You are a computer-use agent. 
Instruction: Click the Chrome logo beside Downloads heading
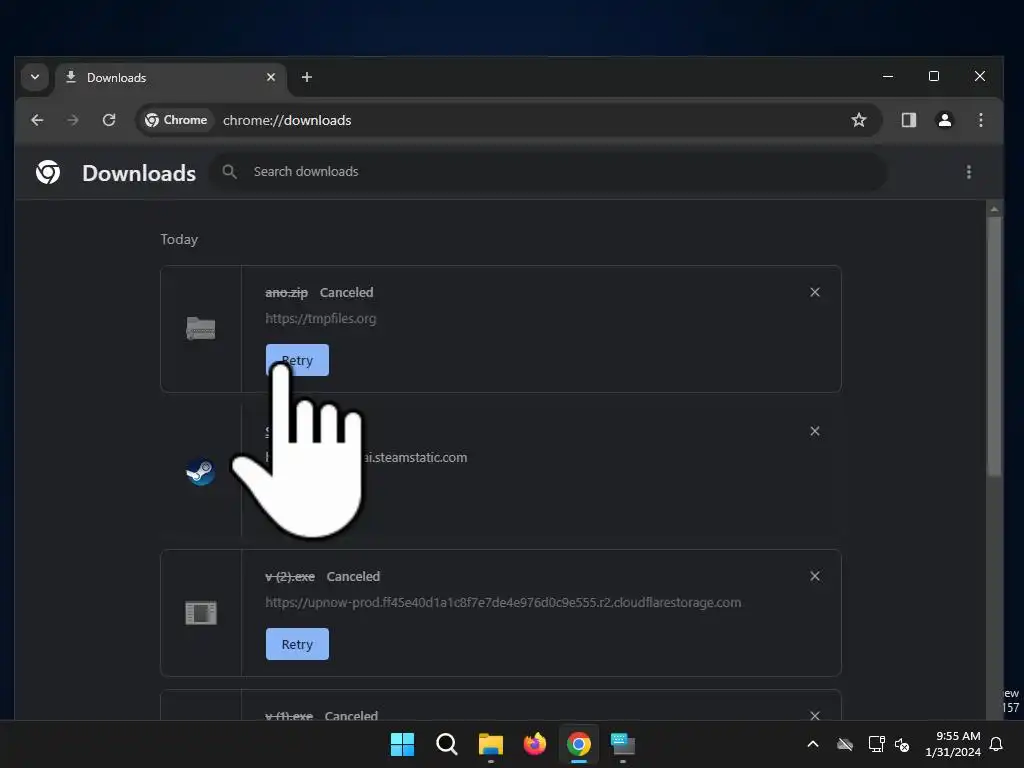(x=48, y=172)
